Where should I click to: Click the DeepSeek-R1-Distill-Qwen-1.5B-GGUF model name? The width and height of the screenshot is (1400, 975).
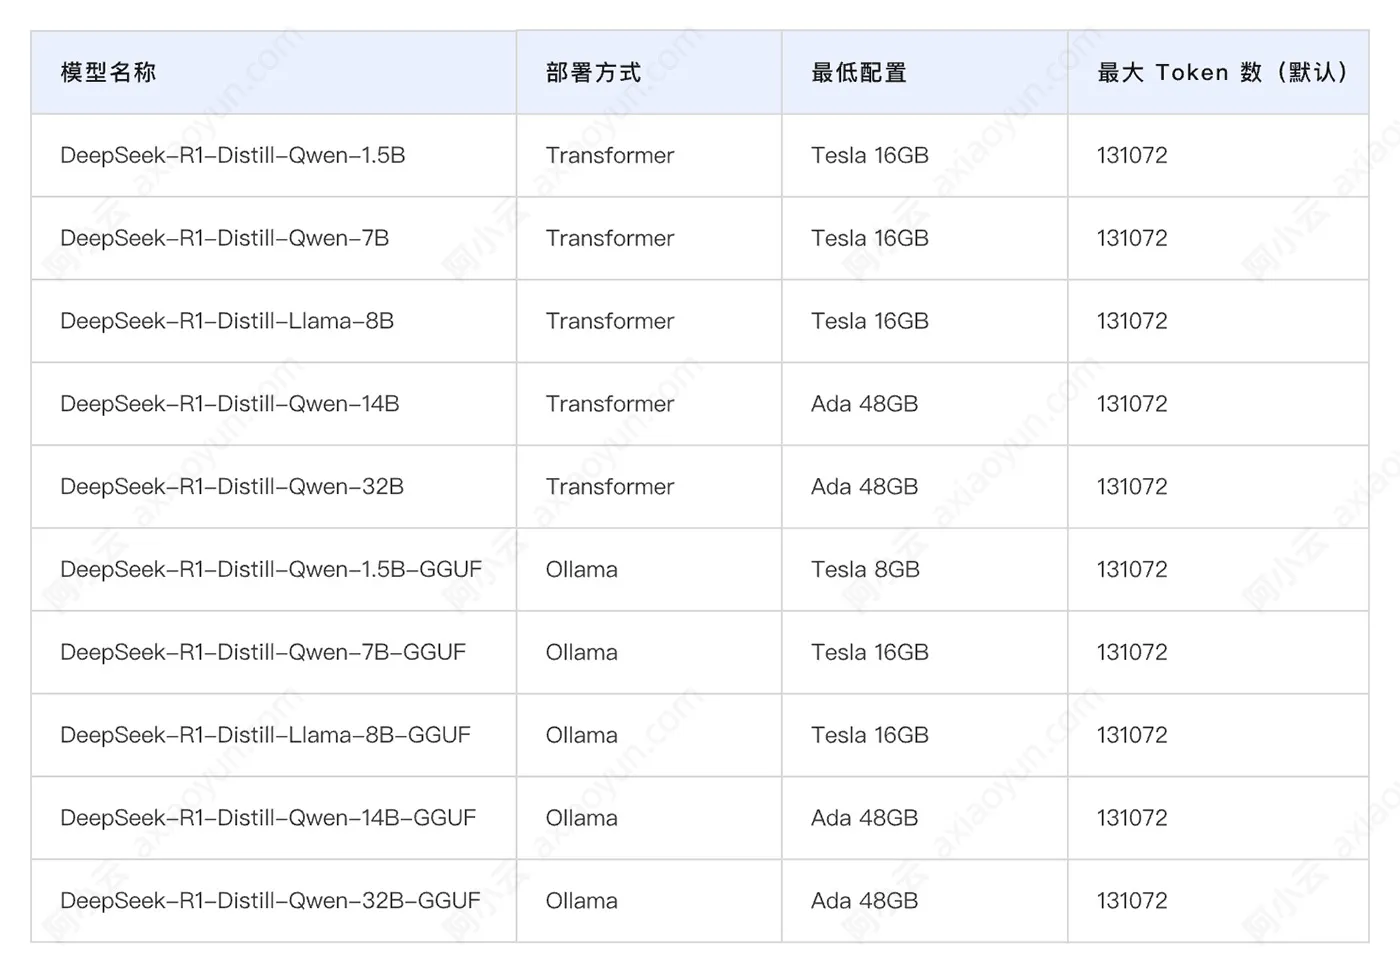click(271, 569)
